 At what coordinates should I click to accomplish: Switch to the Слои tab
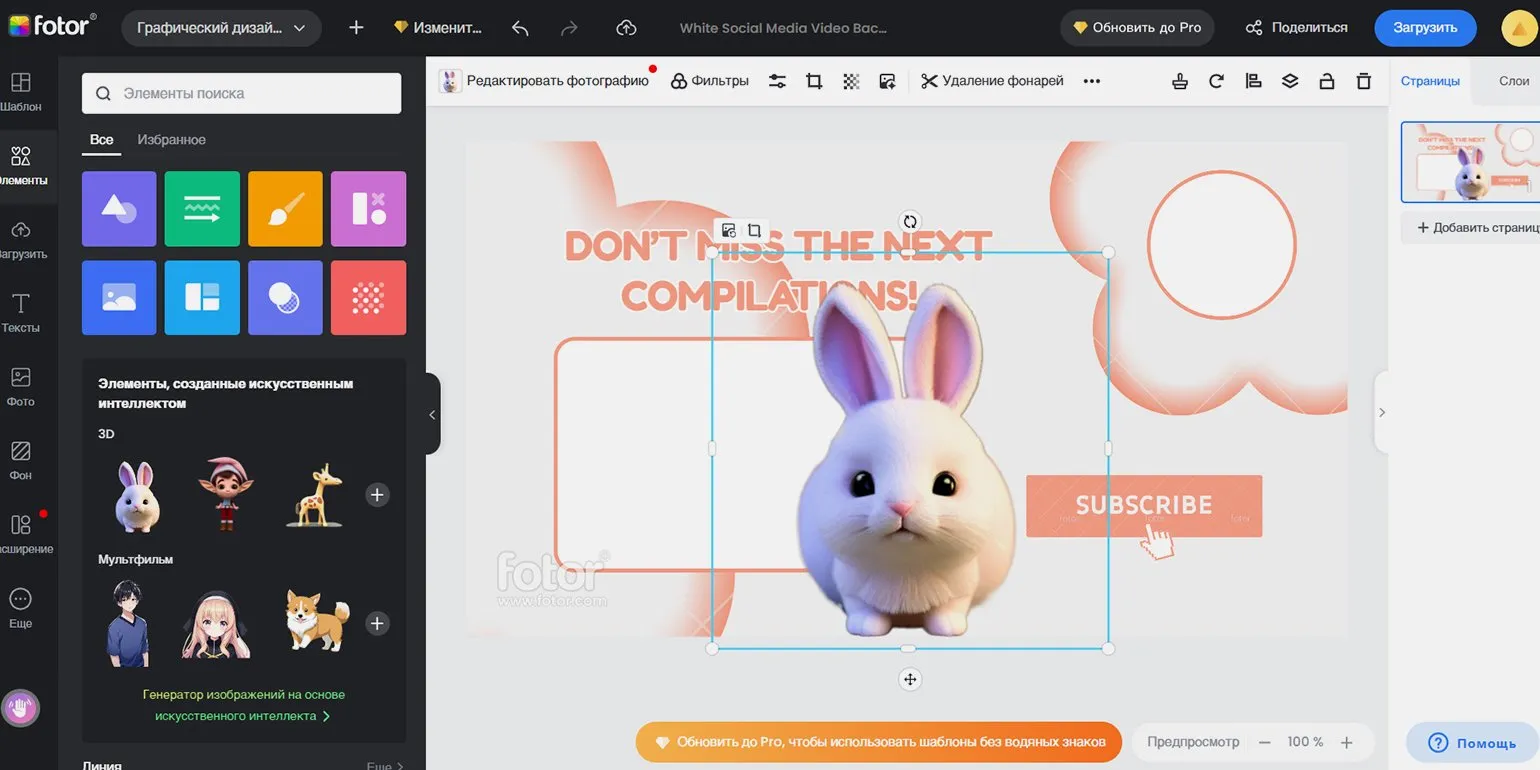[1513, 81]
